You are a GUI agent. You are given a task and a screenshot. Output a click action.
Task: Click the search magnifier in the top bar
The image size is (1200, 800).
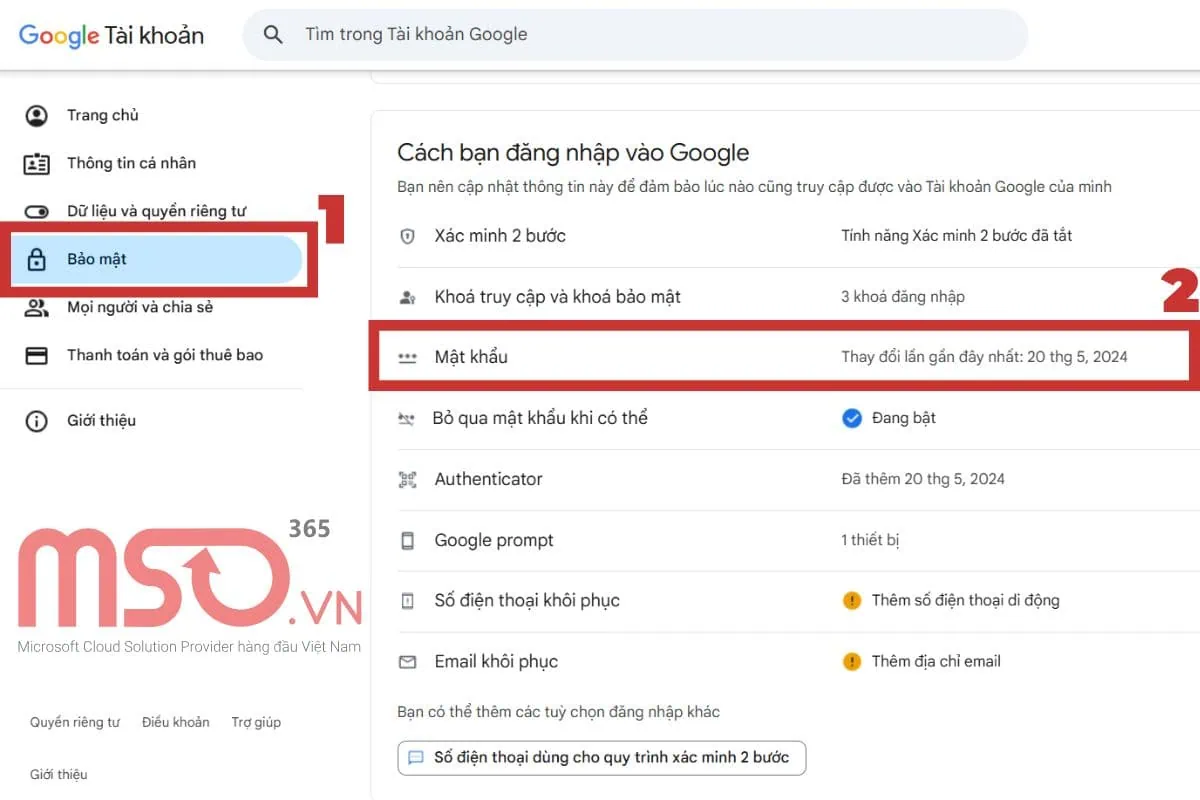pyautogui.click(x=273, y=34)
